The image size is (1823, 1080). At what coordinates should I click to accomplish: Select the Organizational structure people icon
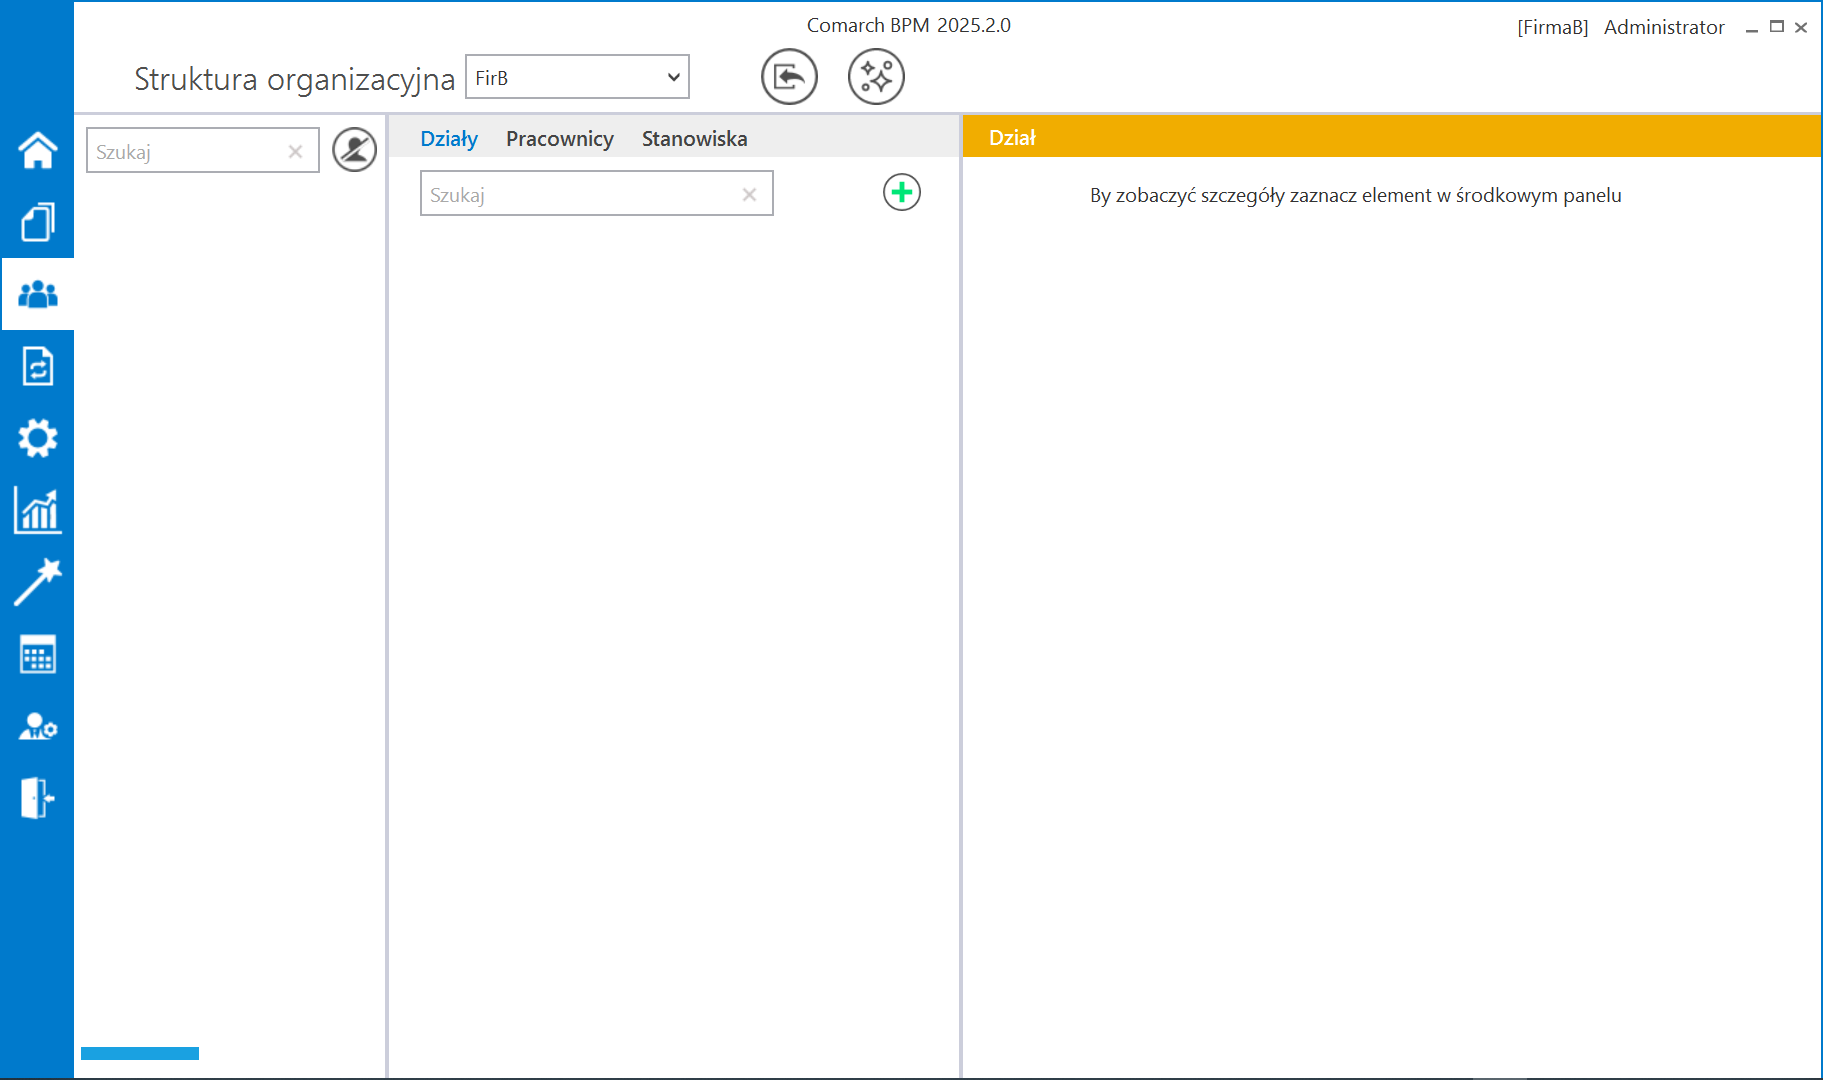(37, 294)
